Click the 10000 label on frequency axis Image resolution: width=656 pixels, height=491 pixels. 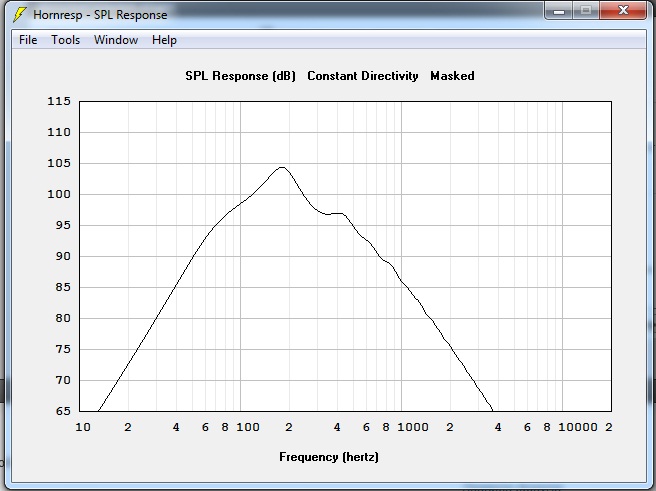pyautogui.click(x=578, y=427)
